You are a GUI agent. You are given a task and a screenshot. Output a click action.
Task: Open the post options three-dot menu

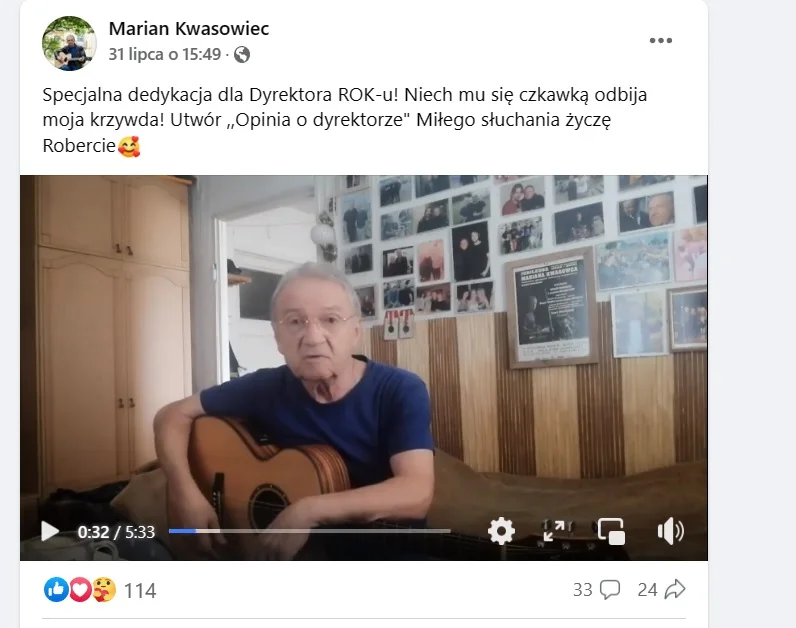pyautogui.click(x=661, y=41)
